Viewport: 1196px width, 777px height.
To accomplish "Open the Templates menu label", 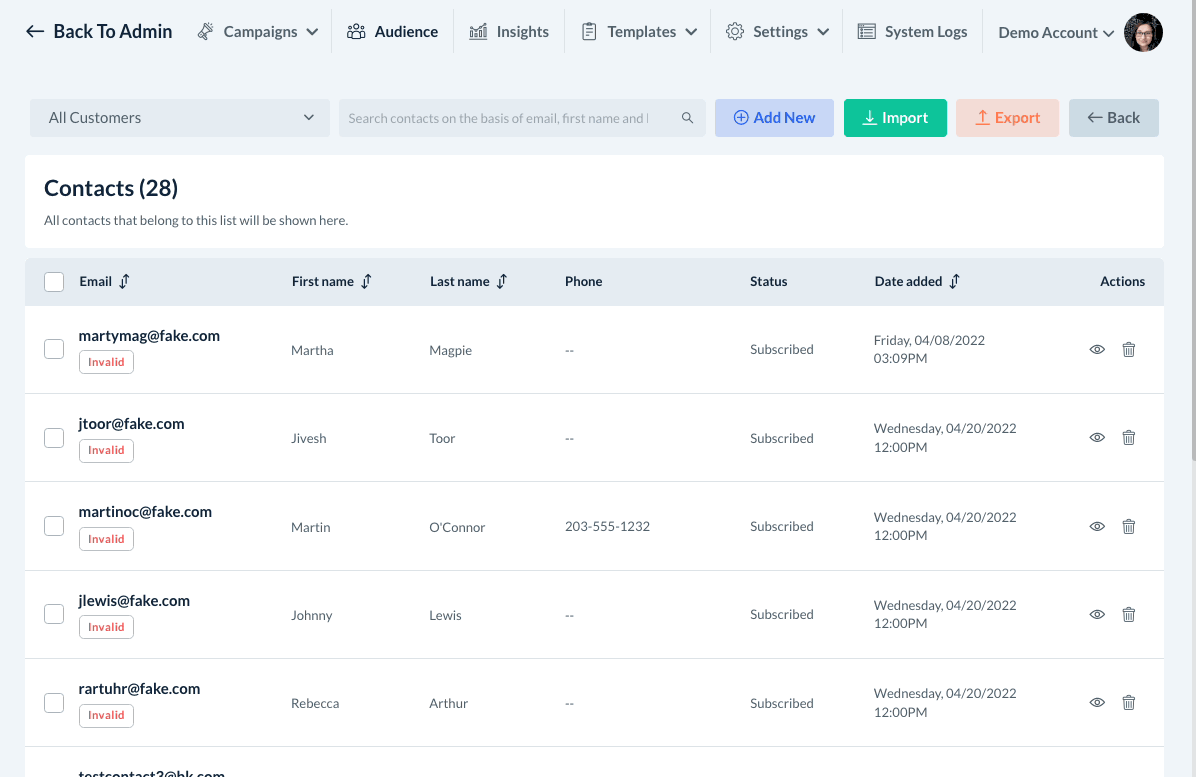I will 641,31.
